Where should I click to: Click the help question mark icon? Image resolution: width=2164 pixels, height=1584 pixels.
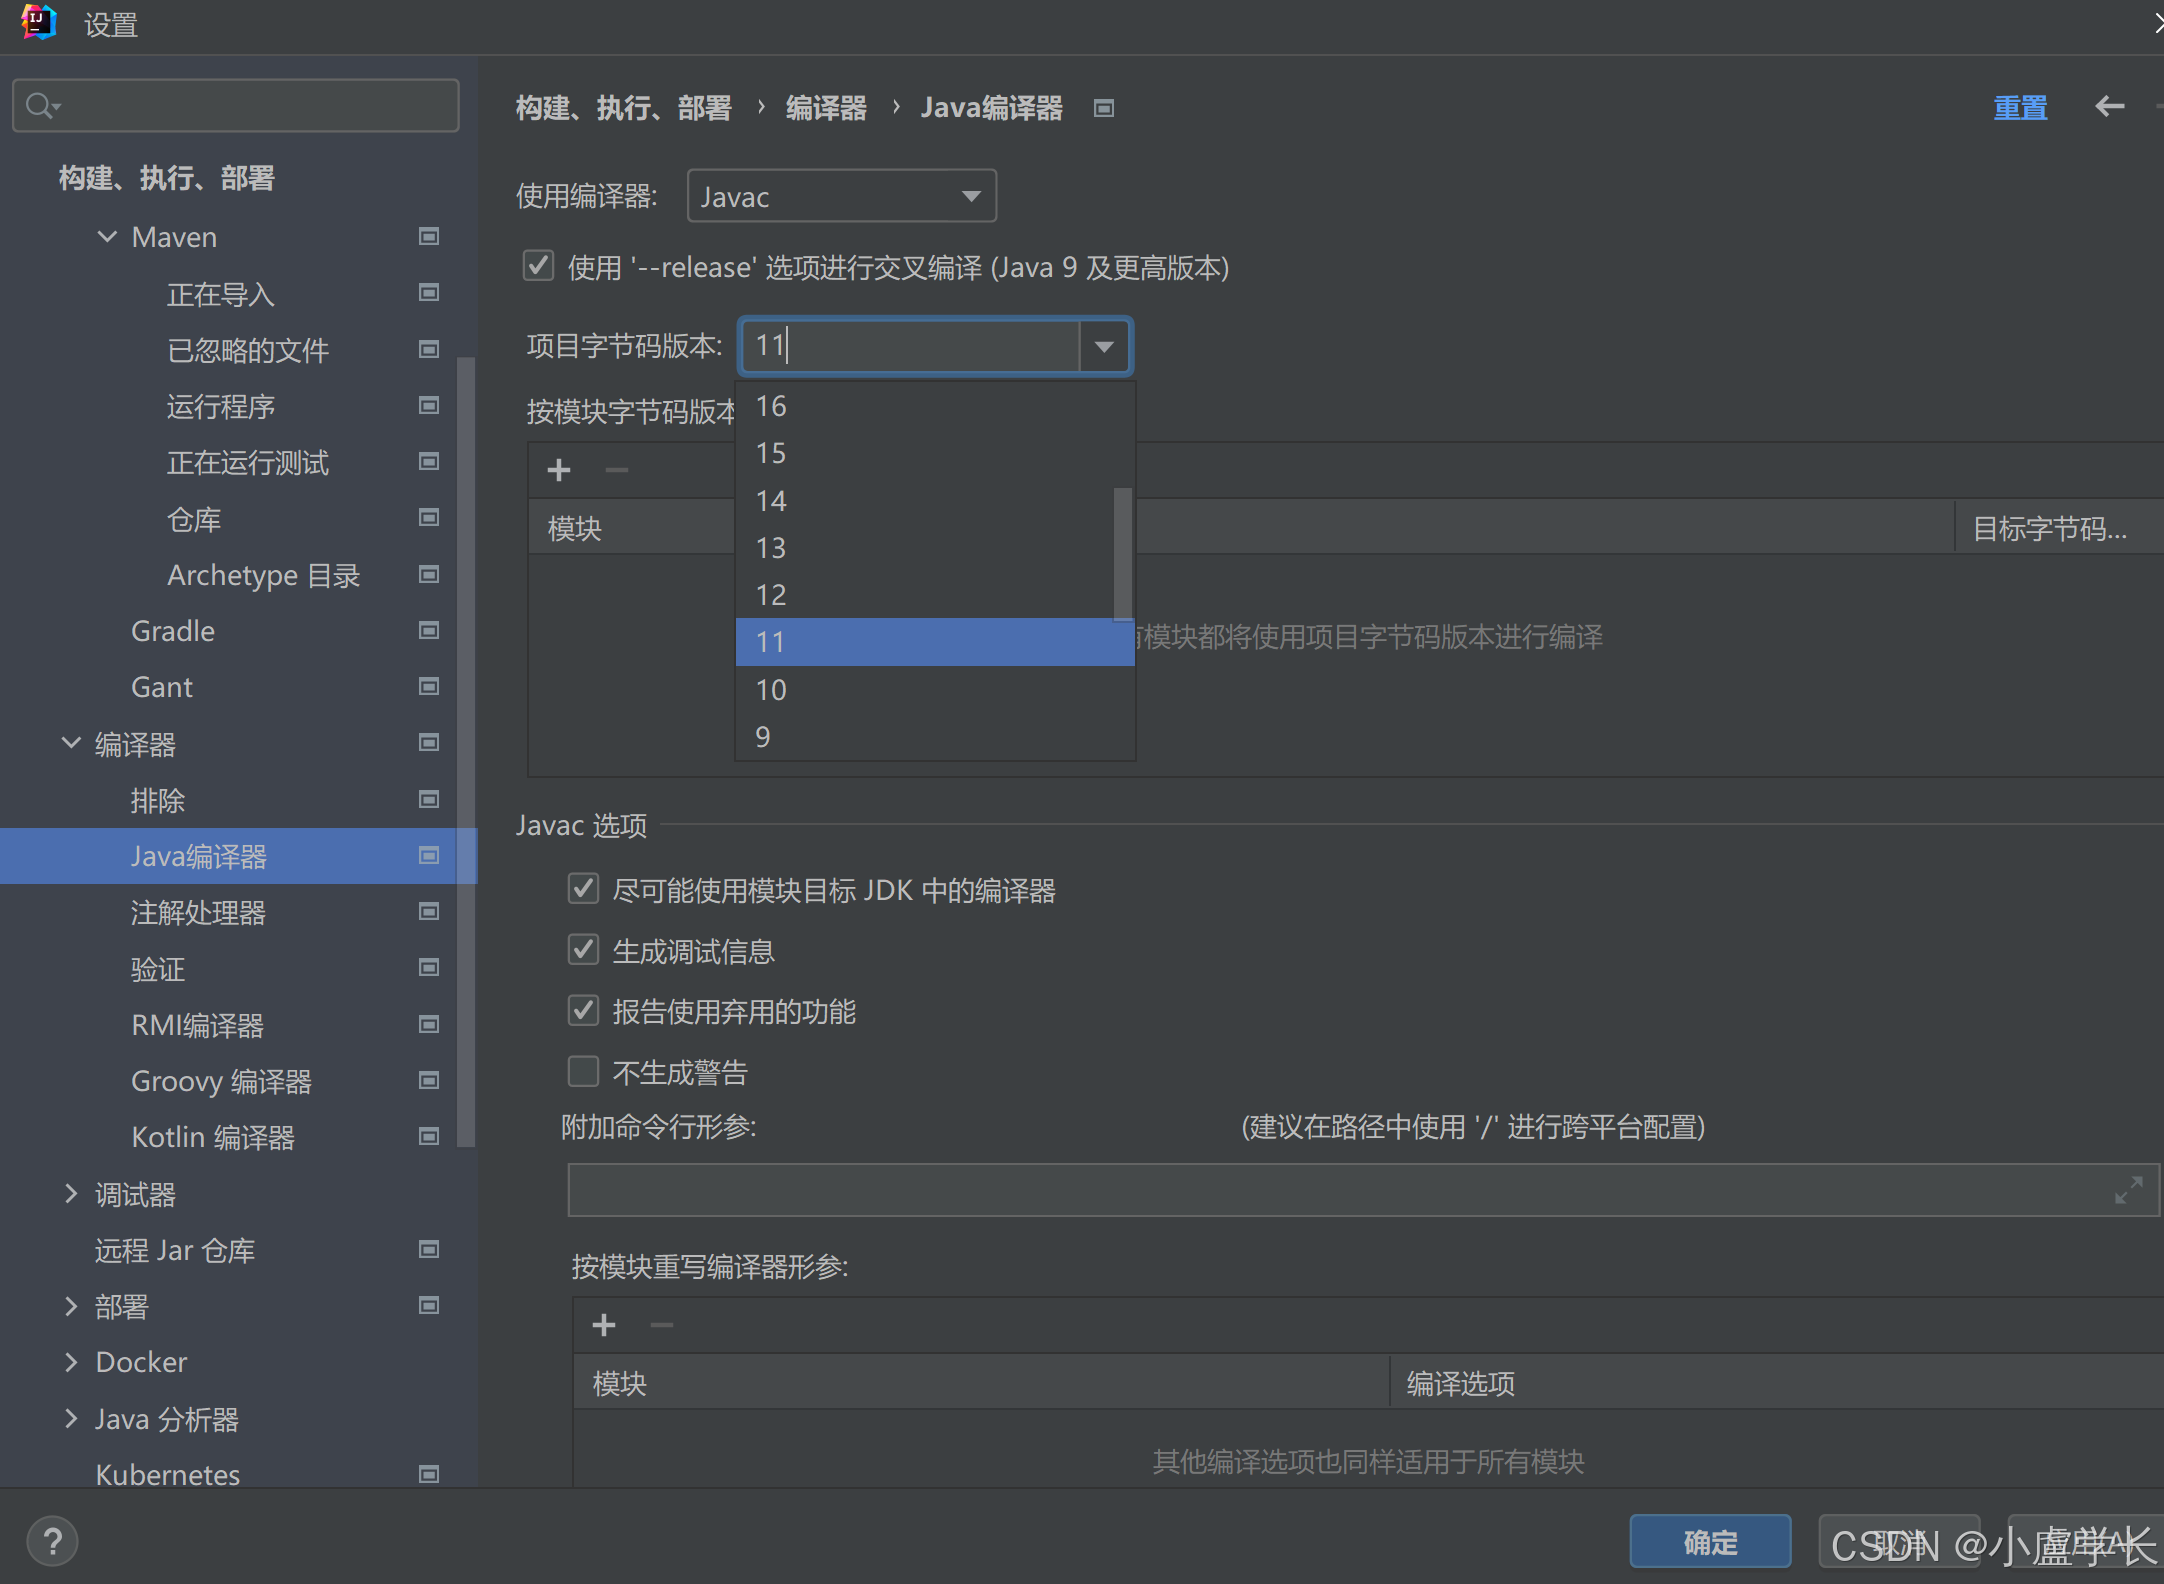pyautogui.click(x=52, y=1541)
